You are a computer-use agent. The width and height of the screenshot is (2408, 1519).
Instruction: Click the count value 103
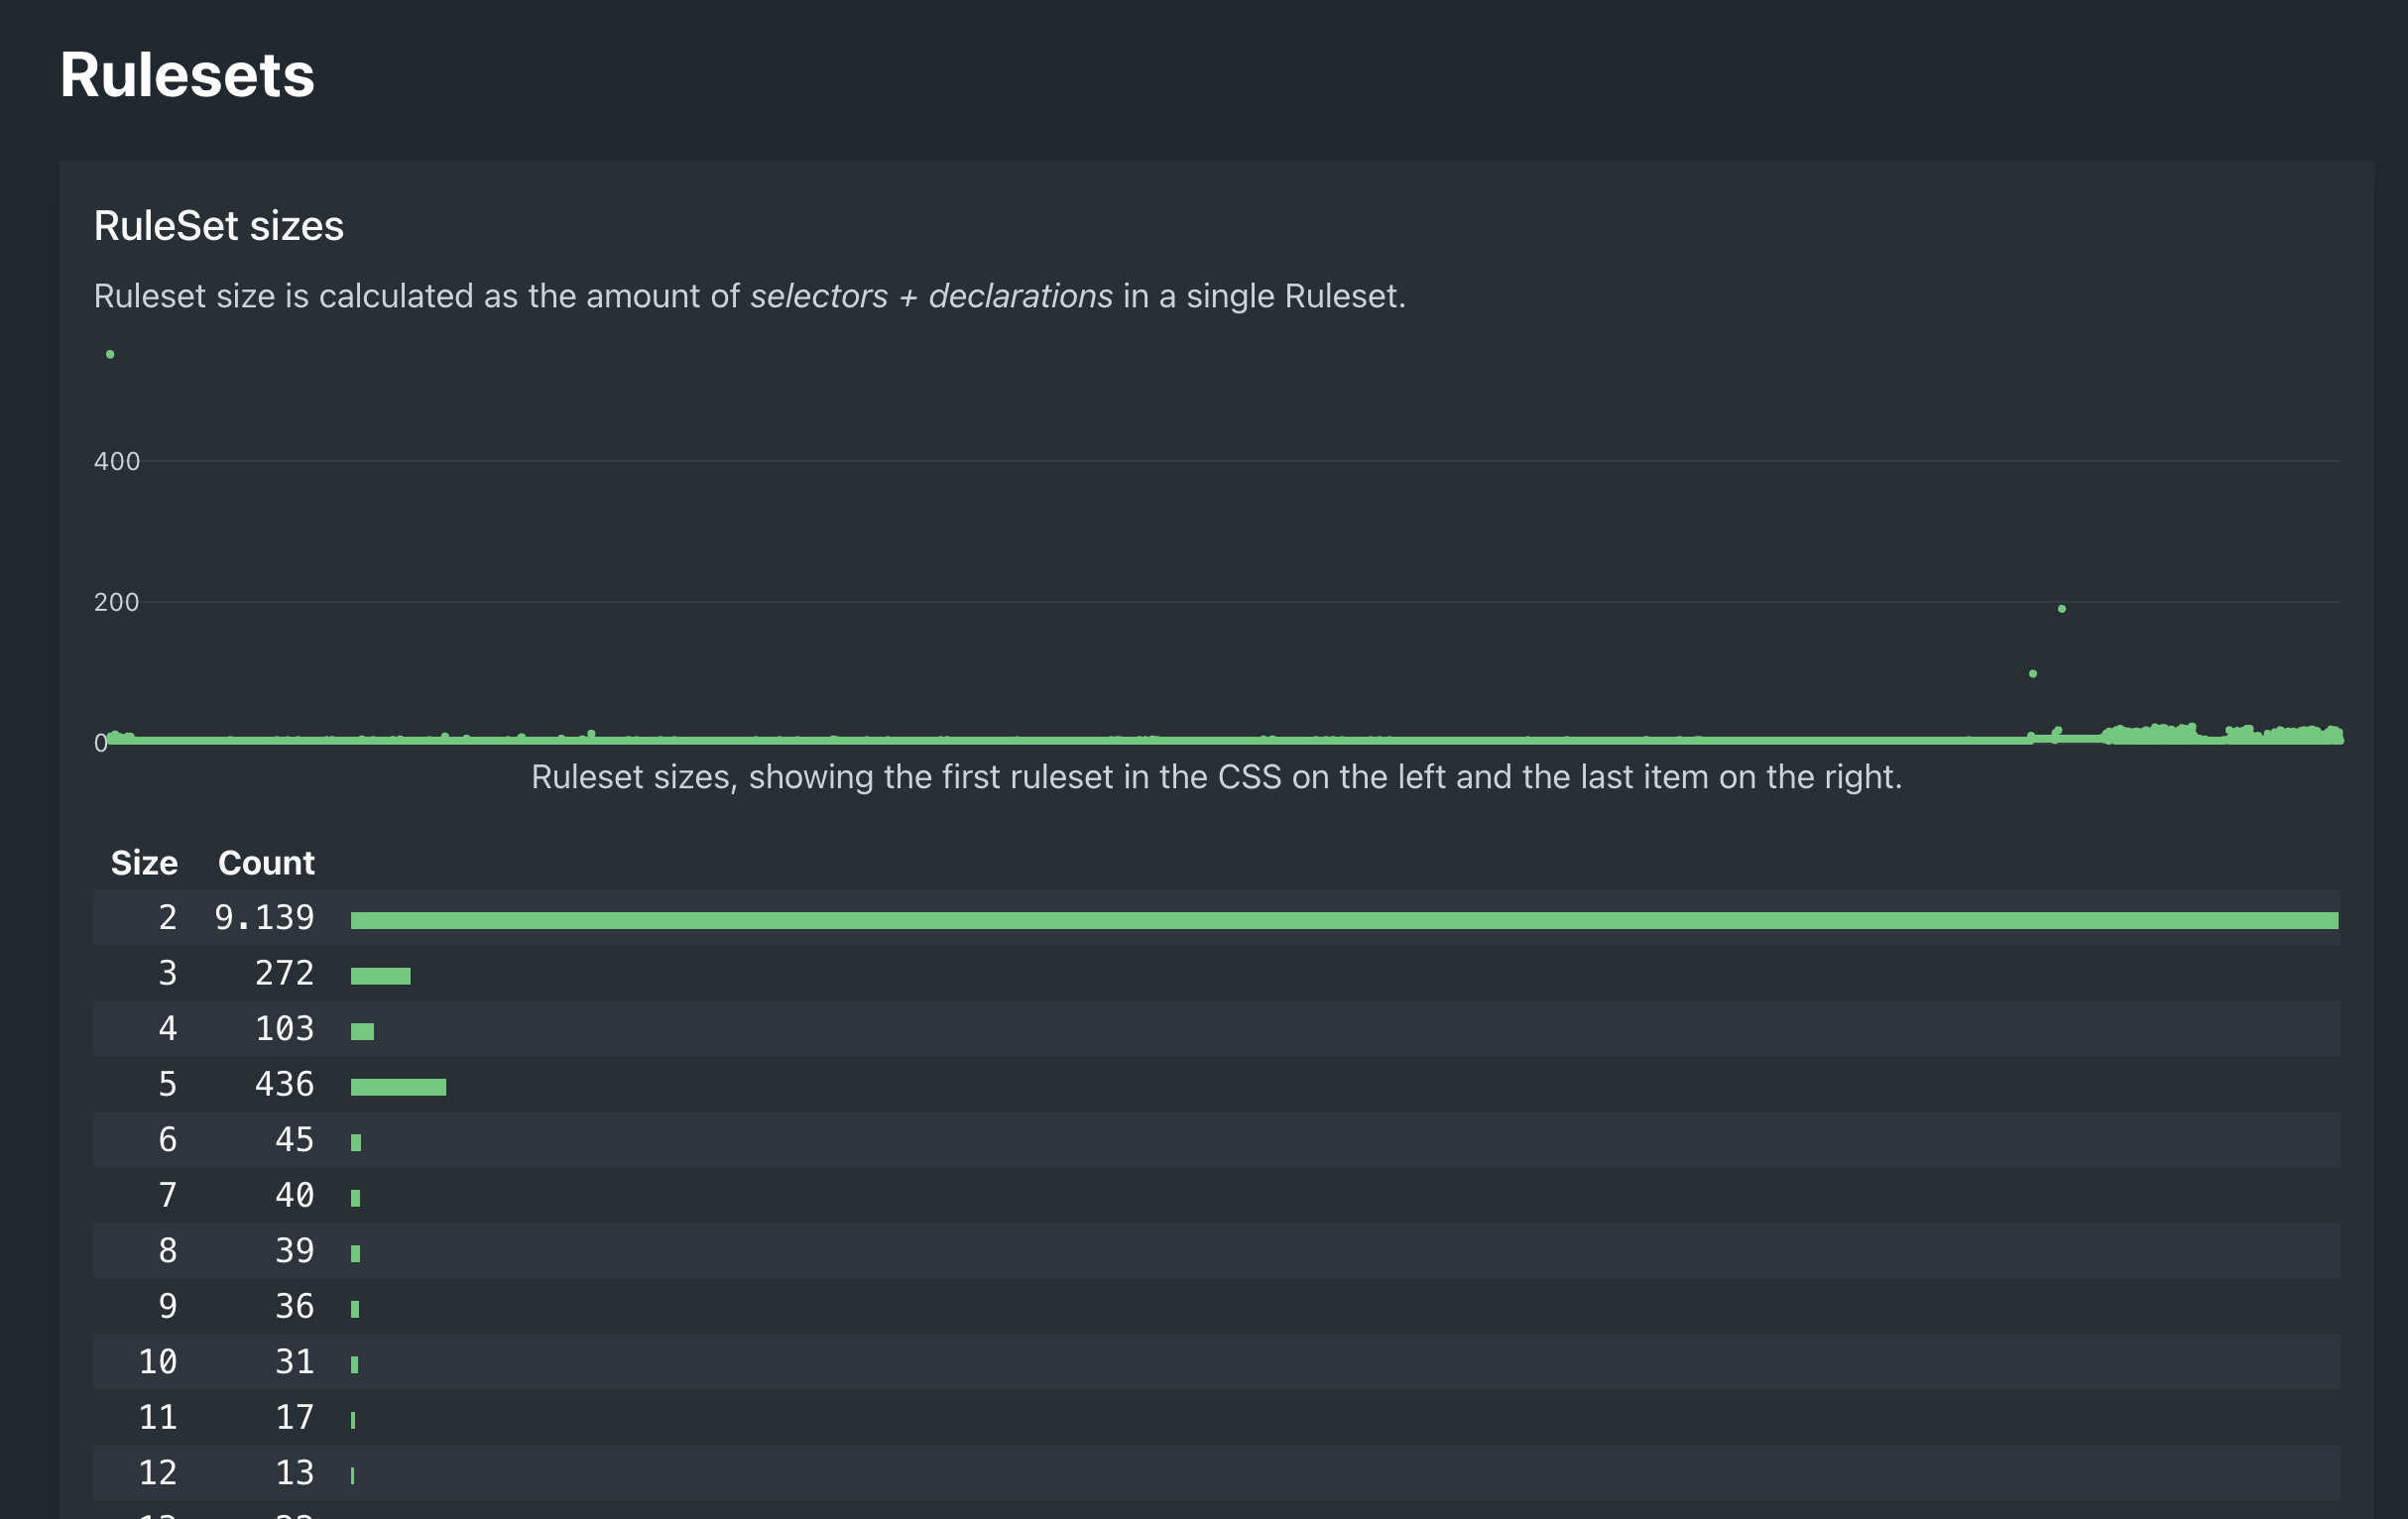(x=284, y=1029)
